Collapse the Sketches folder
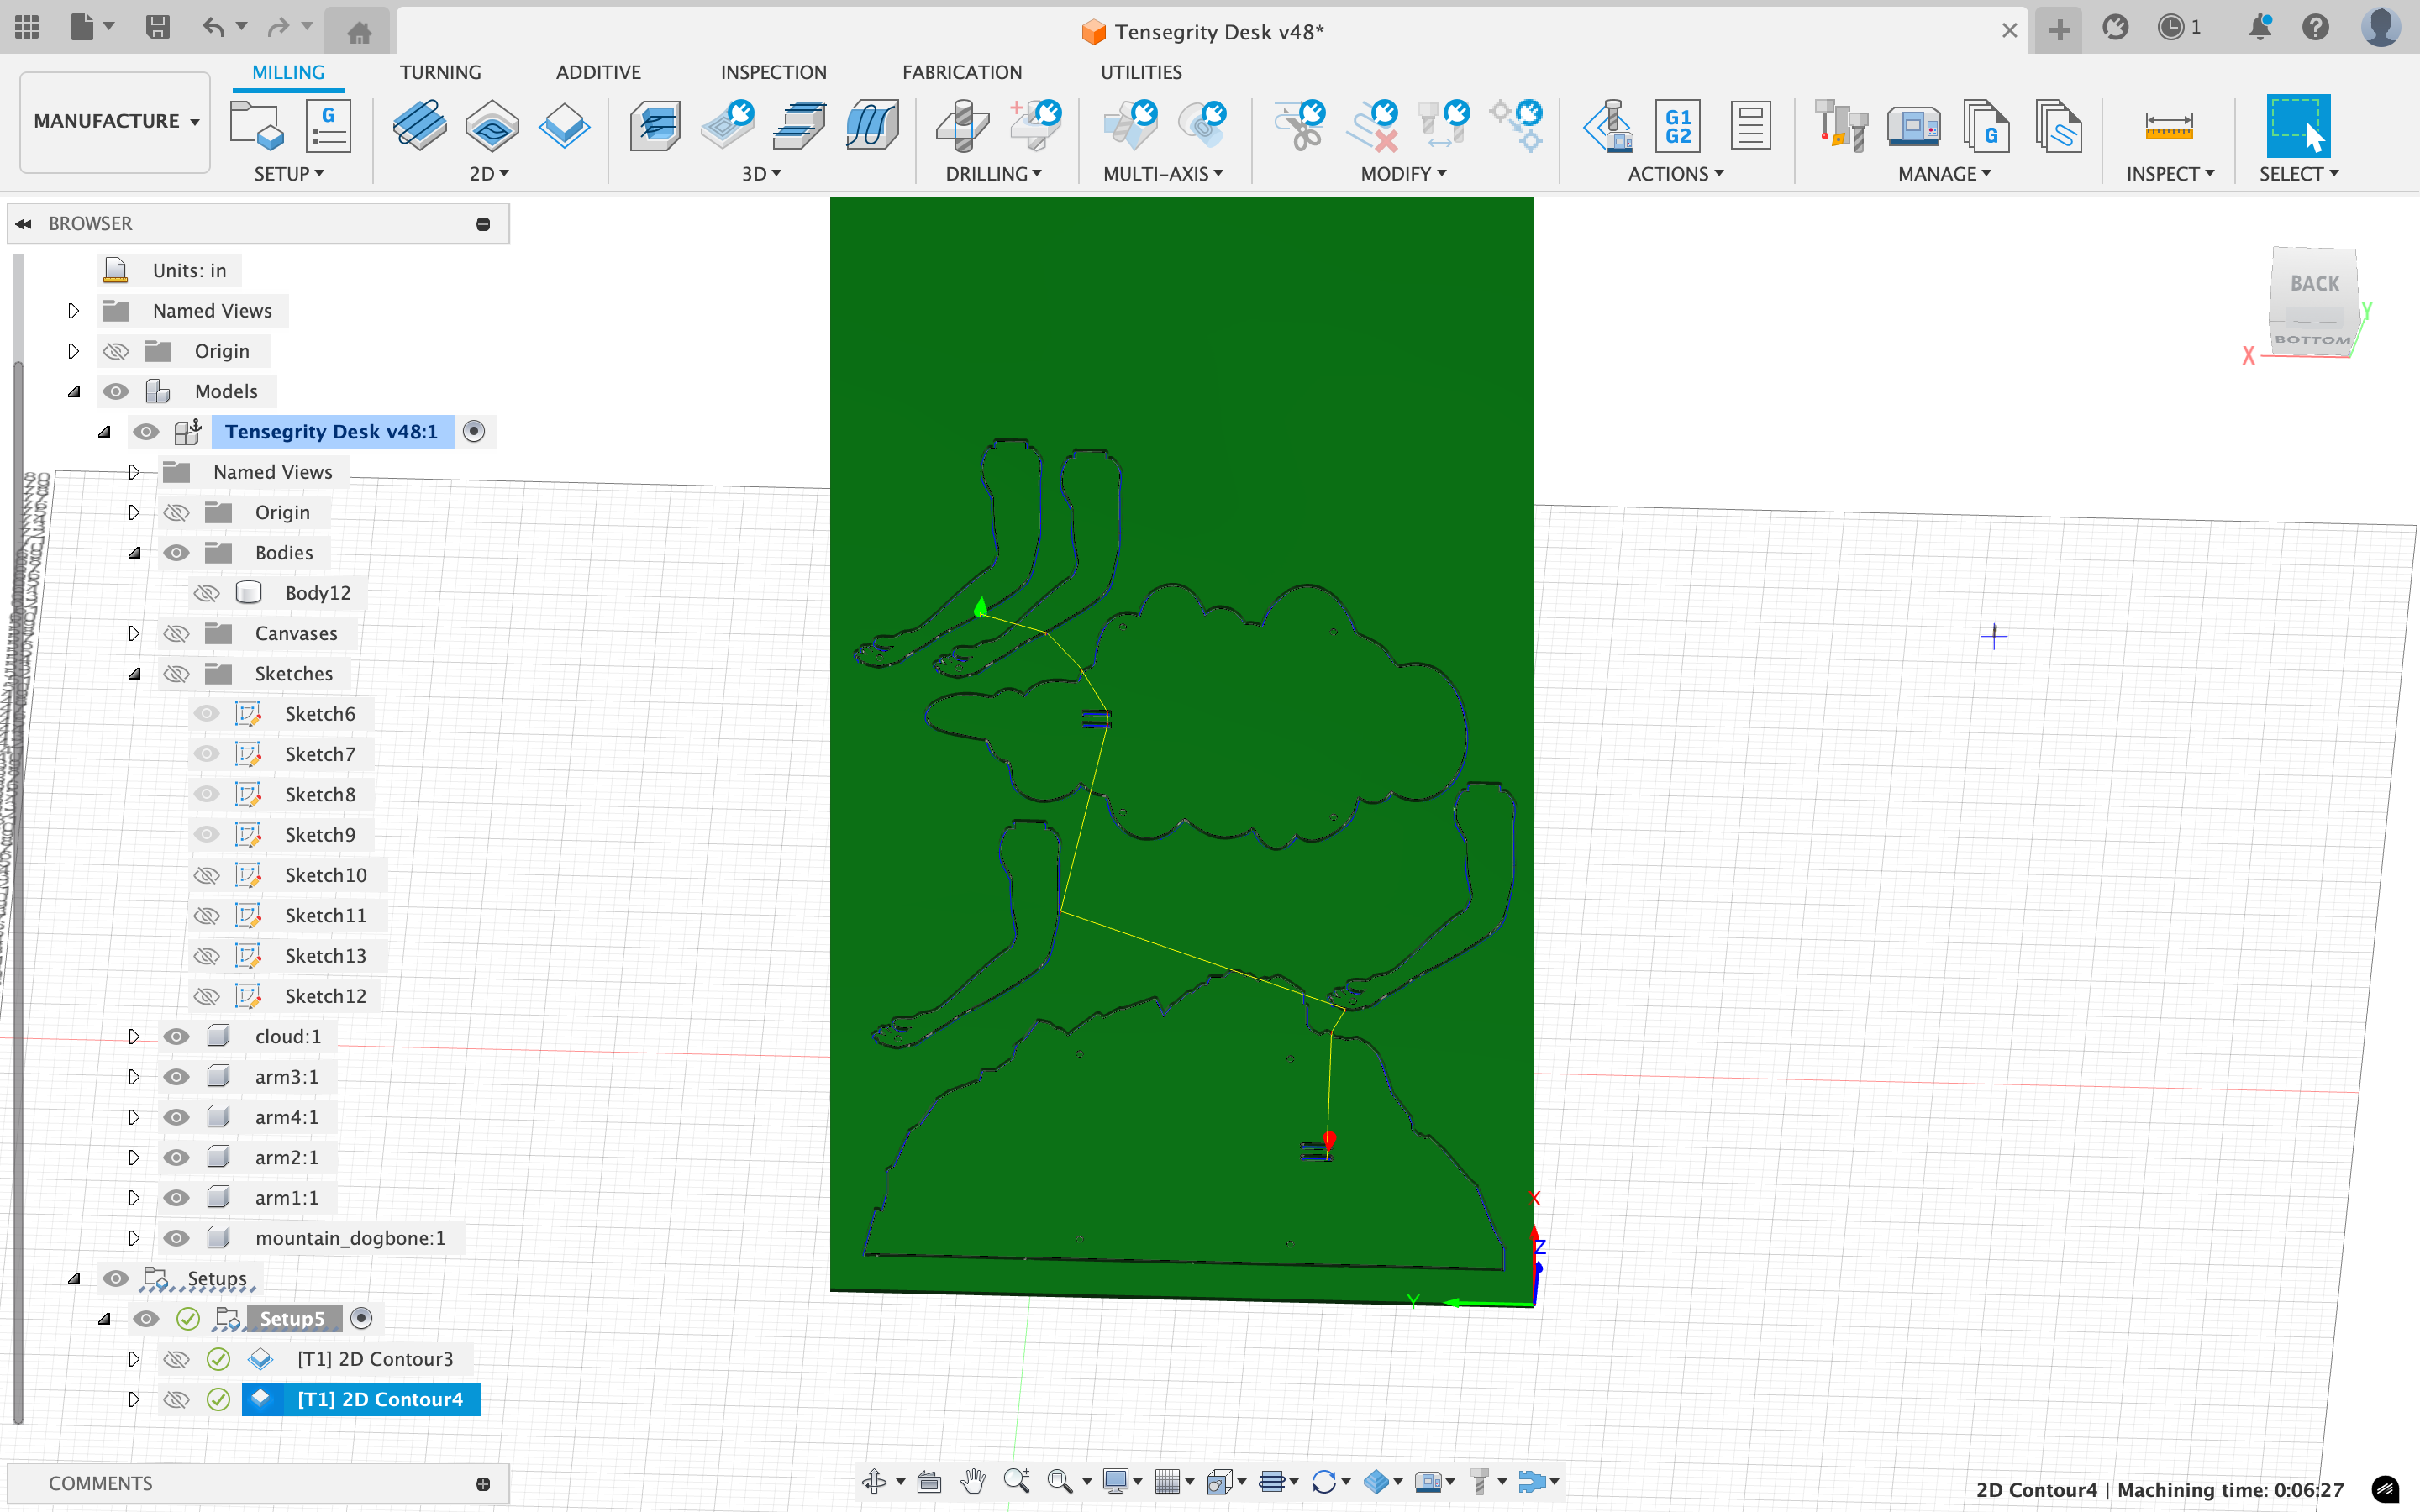This screenshot has width=2420, height=1512. (x=134, y=673)
